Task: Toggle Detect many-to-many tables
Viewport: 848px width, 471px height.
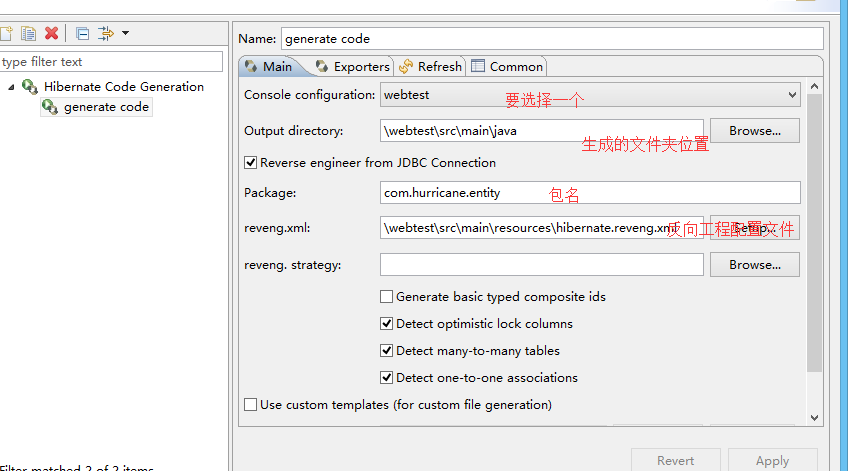Action: (386, 351)
